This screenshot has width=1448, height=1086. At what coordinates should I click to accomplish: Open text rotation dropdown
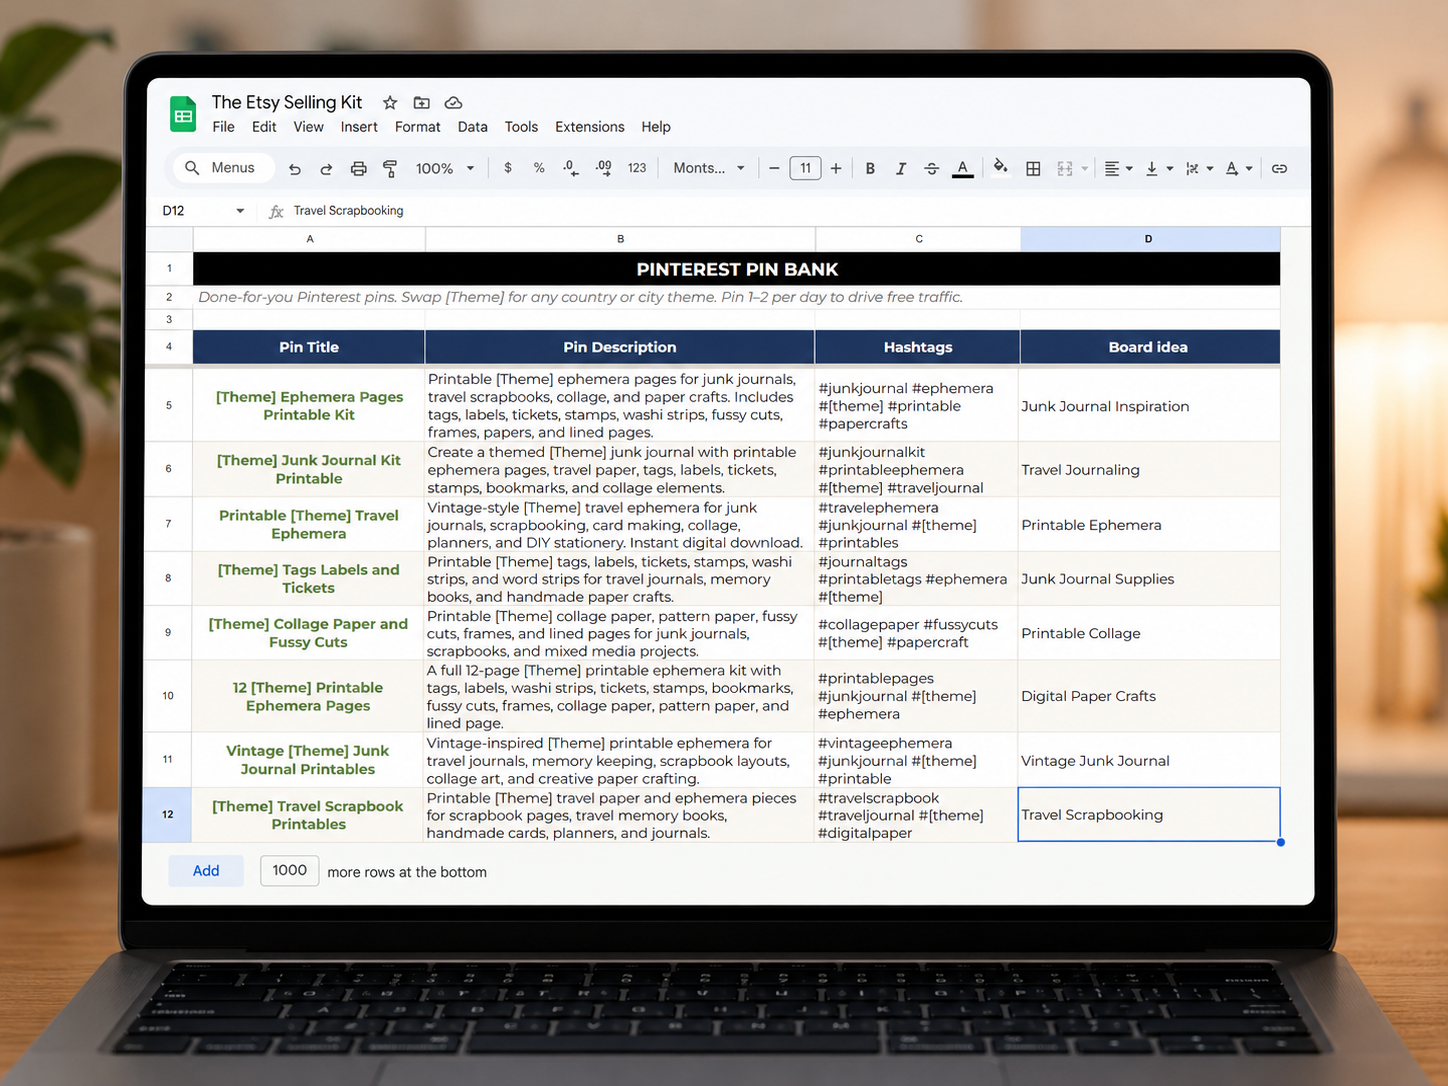1239,169
